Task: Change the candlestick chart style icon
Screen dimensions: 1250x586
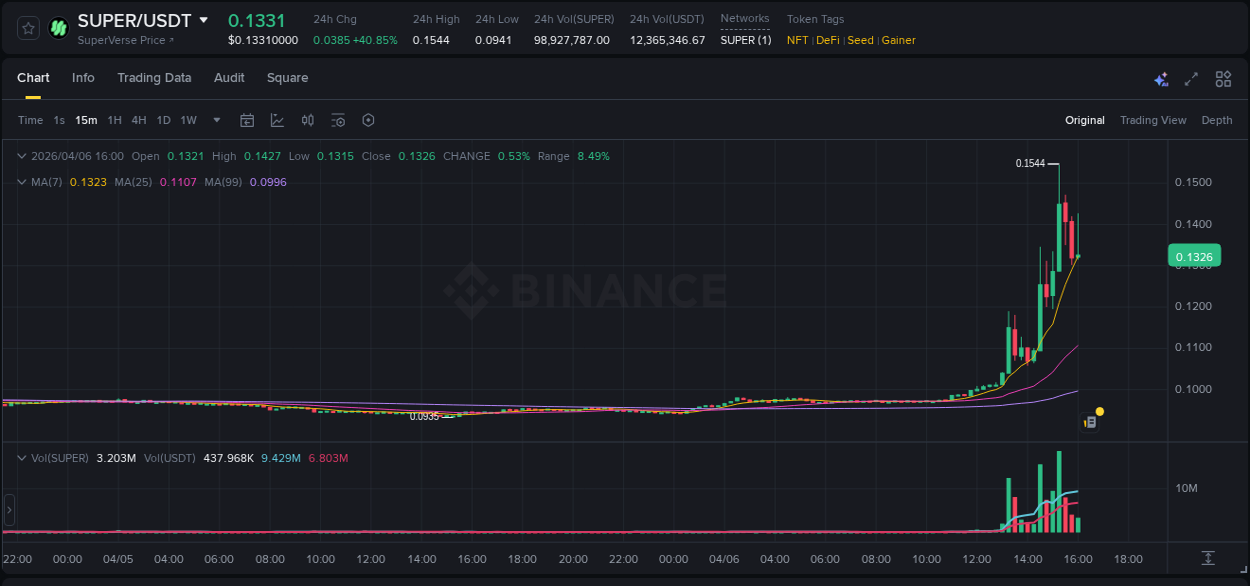Action: (x=308, y=120)
